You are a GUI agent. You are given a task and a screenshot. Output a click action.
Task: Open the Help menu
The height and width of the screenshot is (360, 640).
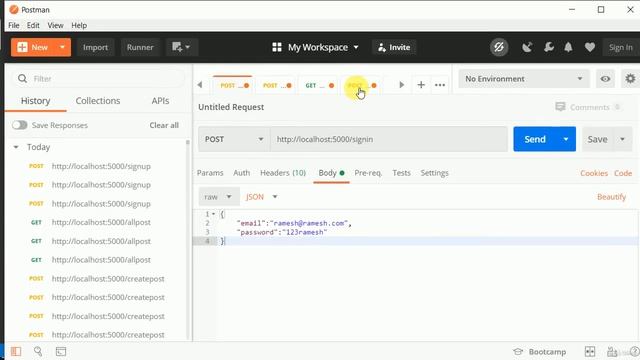point(79,25)
